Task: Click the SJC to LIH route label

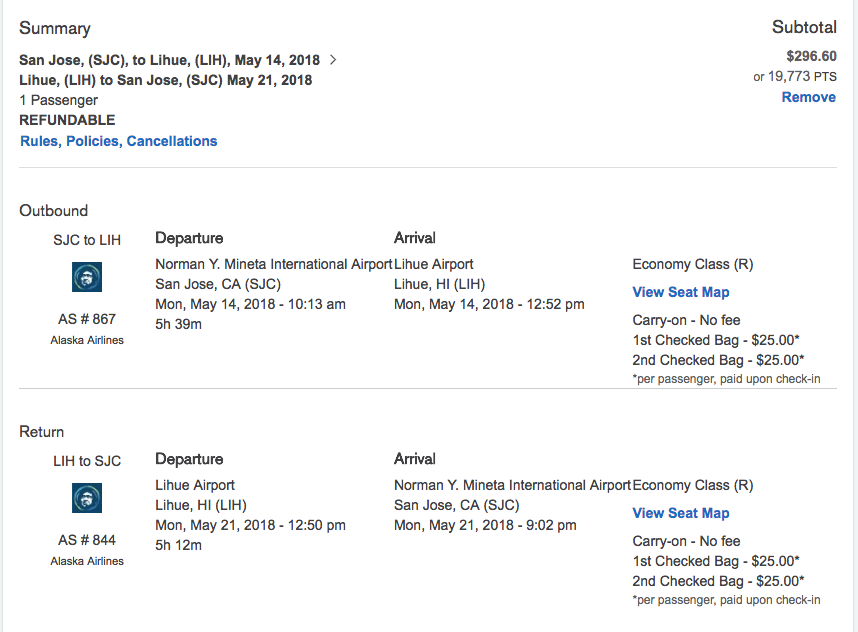Action: pyautogui.click(x=87, y=240)
